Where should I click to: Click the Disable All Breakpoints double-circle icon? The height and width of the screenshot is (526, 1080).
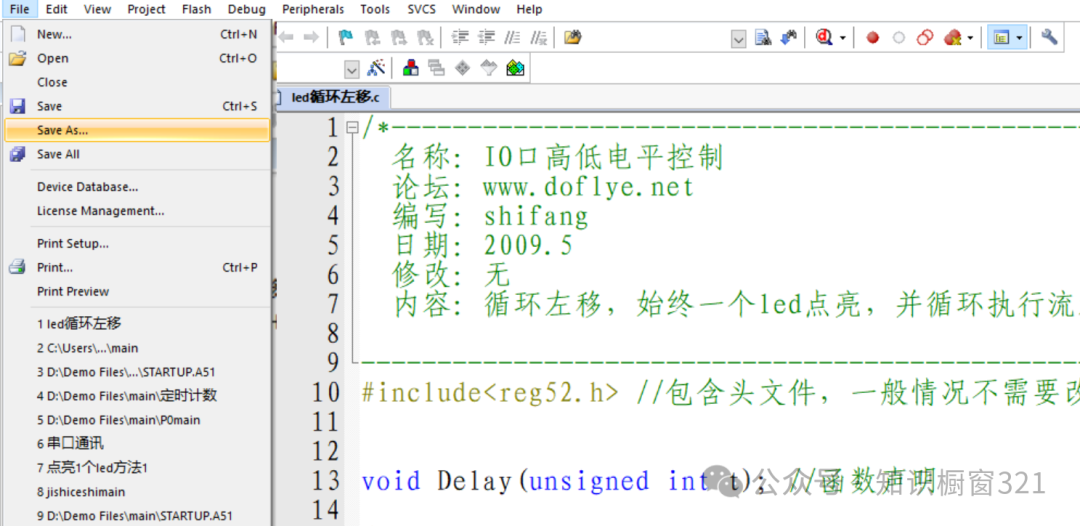[x=925, y=38]
